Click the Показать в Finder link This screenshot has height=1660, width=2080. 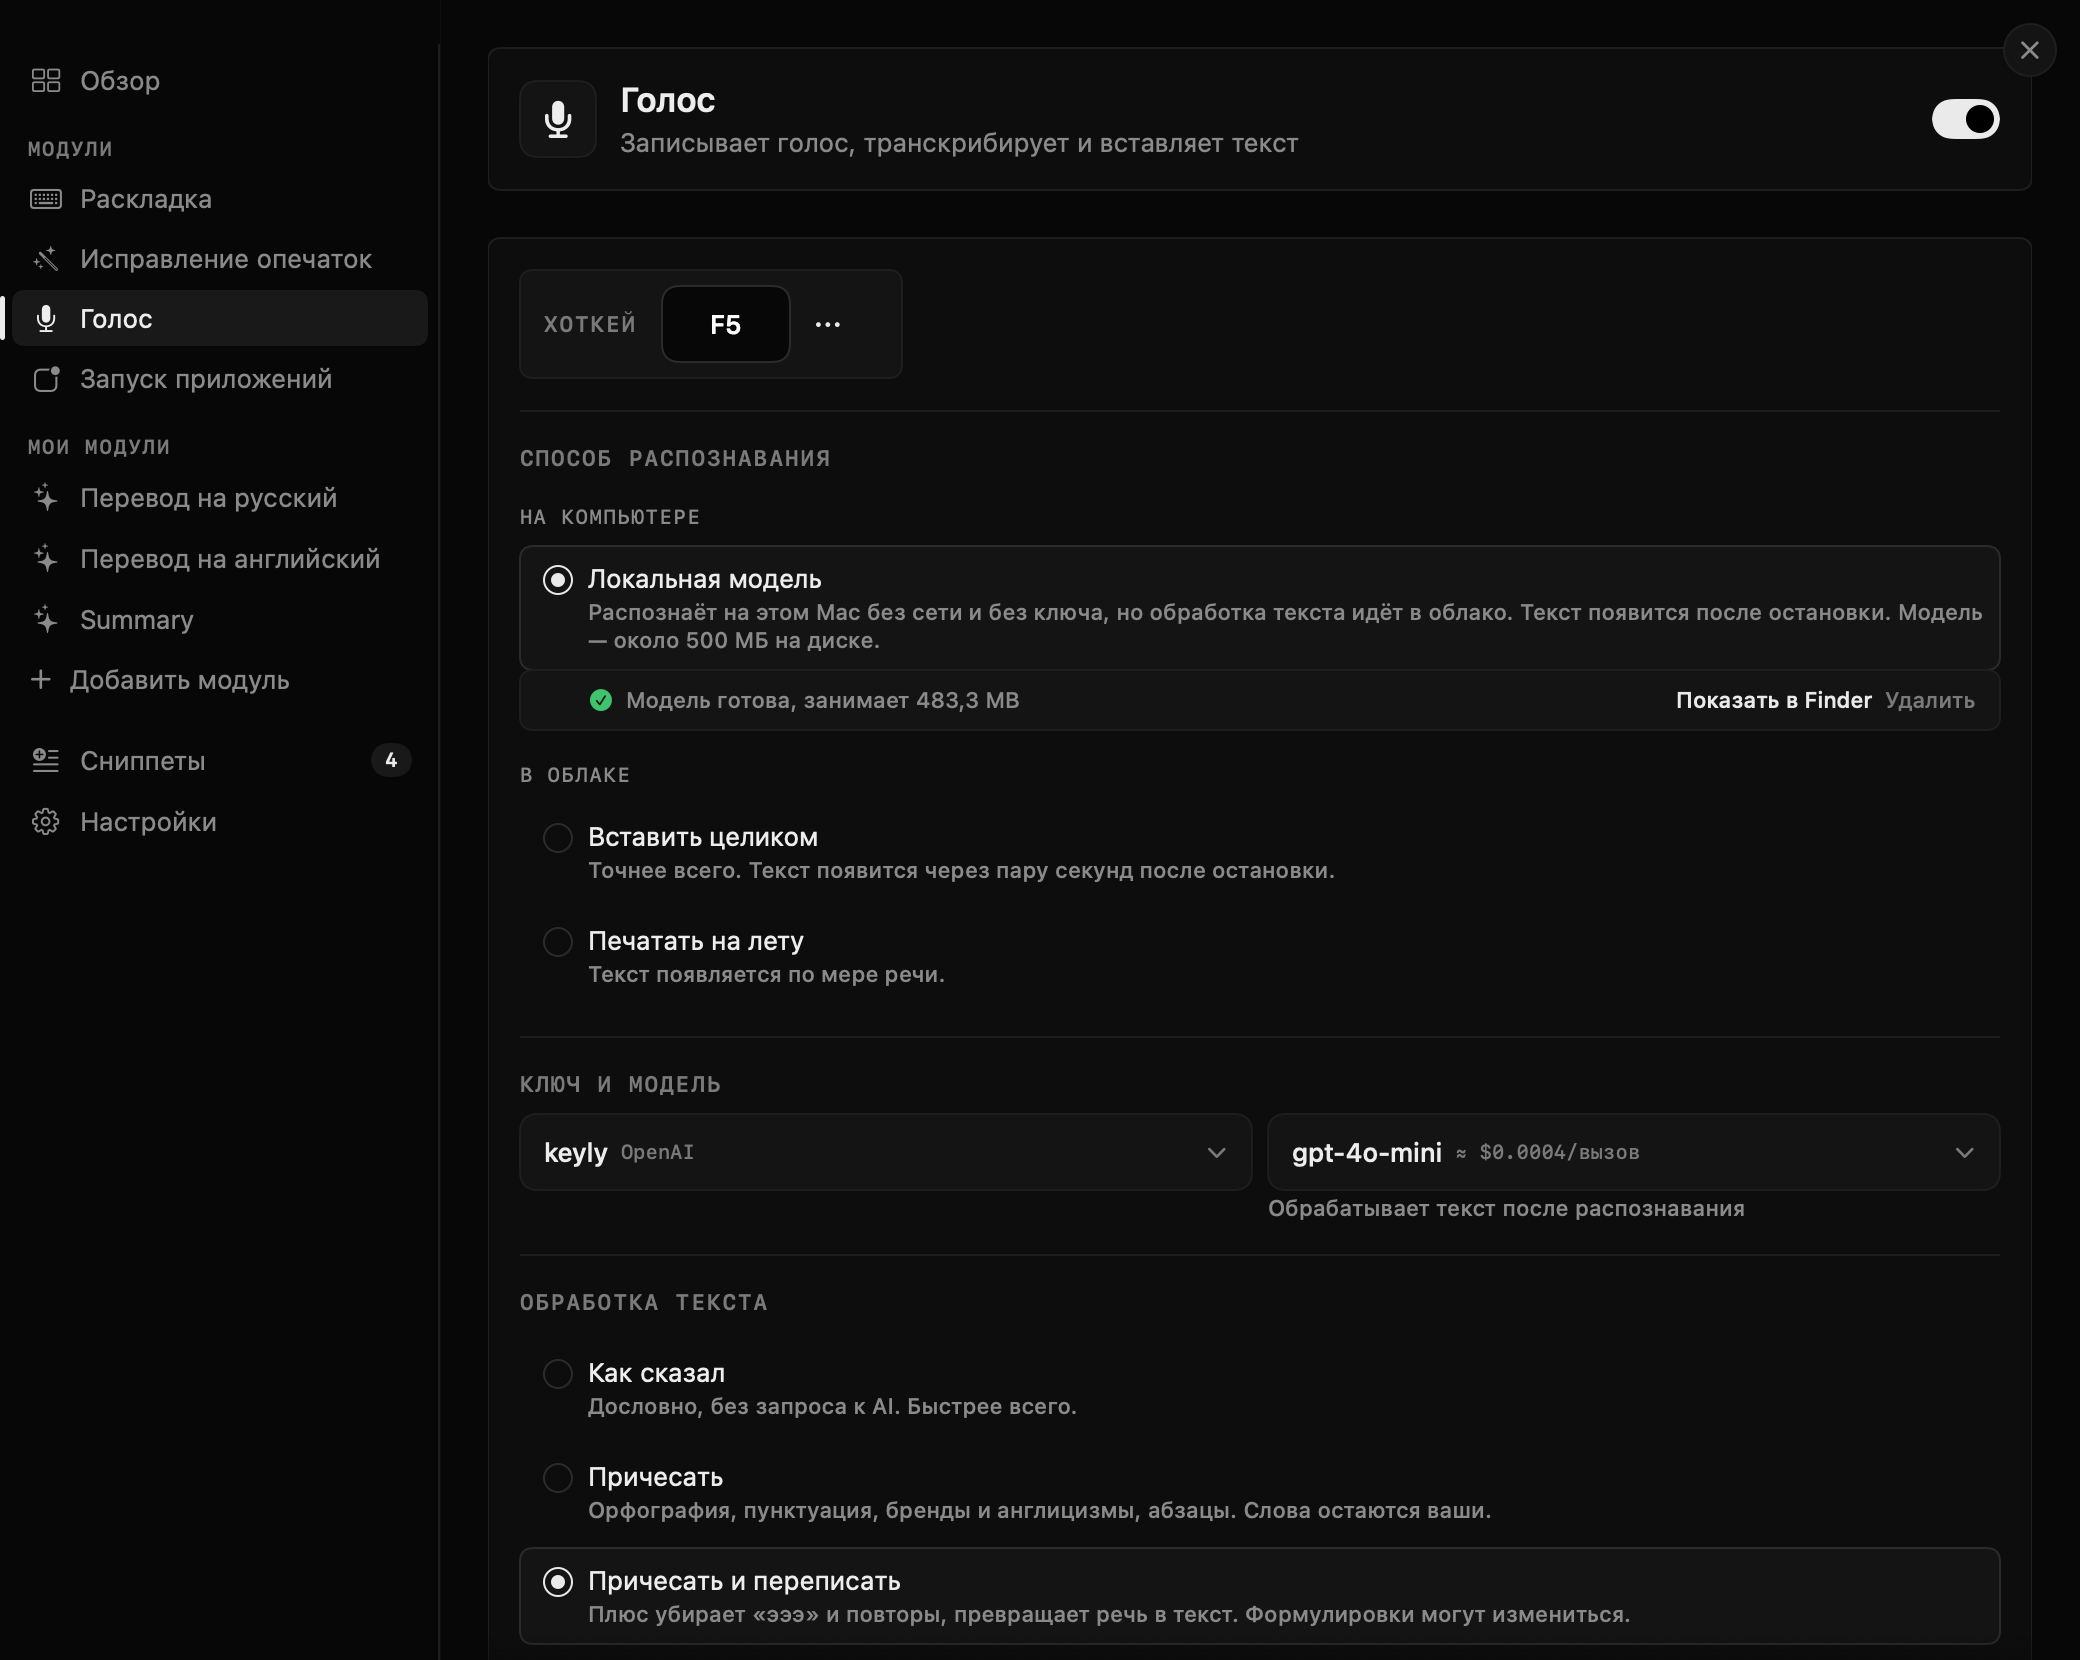(x=1774, y=700)
